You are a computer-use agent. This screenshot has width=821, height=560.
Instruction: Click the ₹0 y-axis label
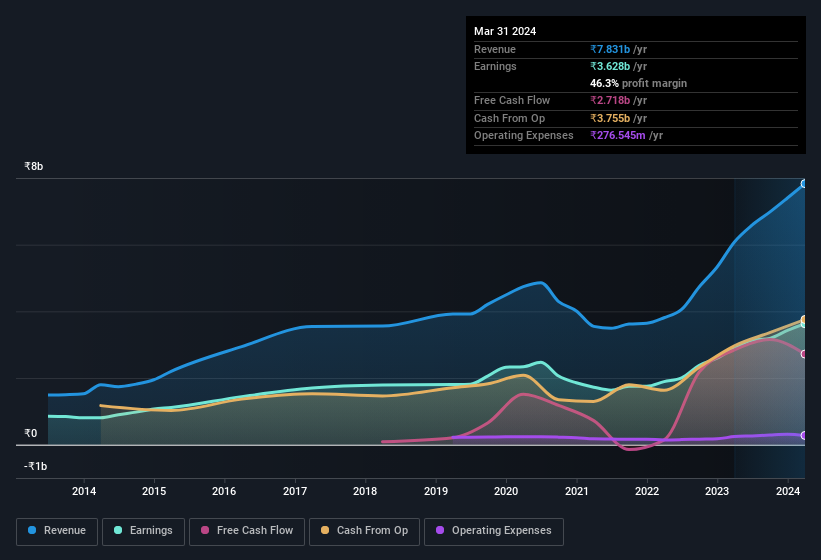(30, 433)
